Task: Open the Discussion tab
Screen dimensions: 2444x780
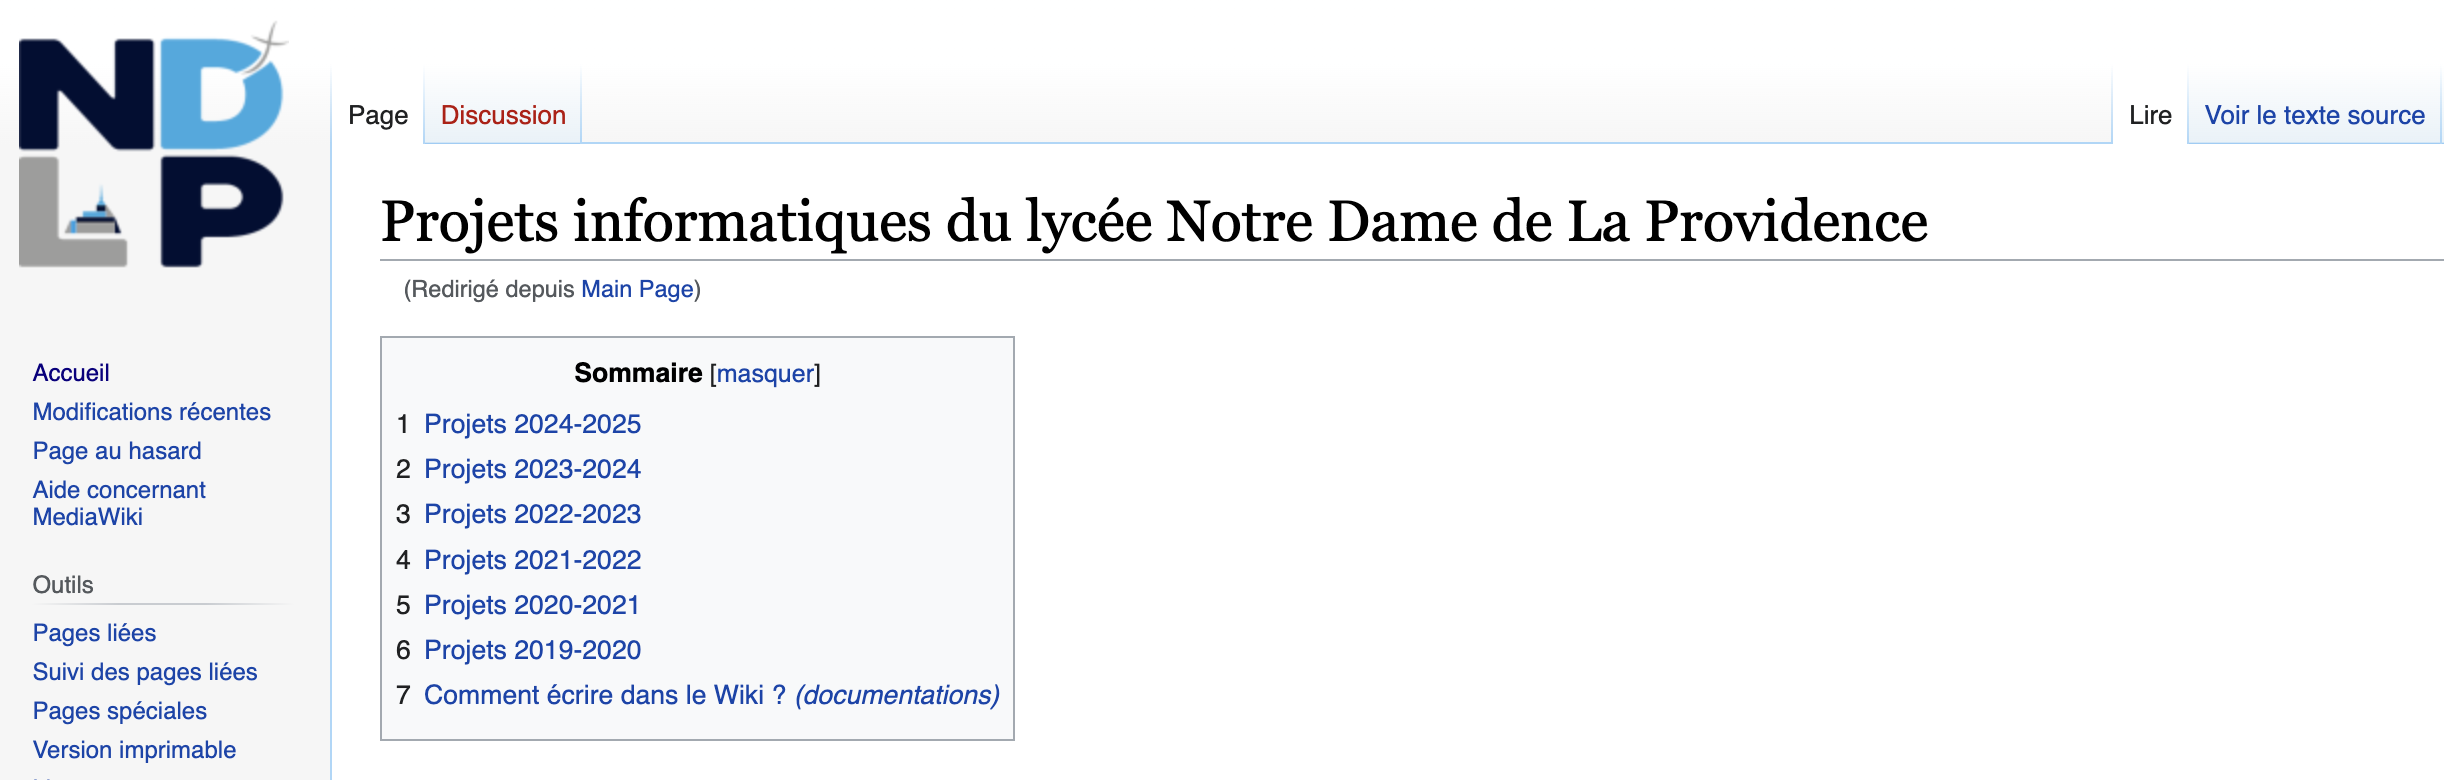Action: click(x=503, y=115)
